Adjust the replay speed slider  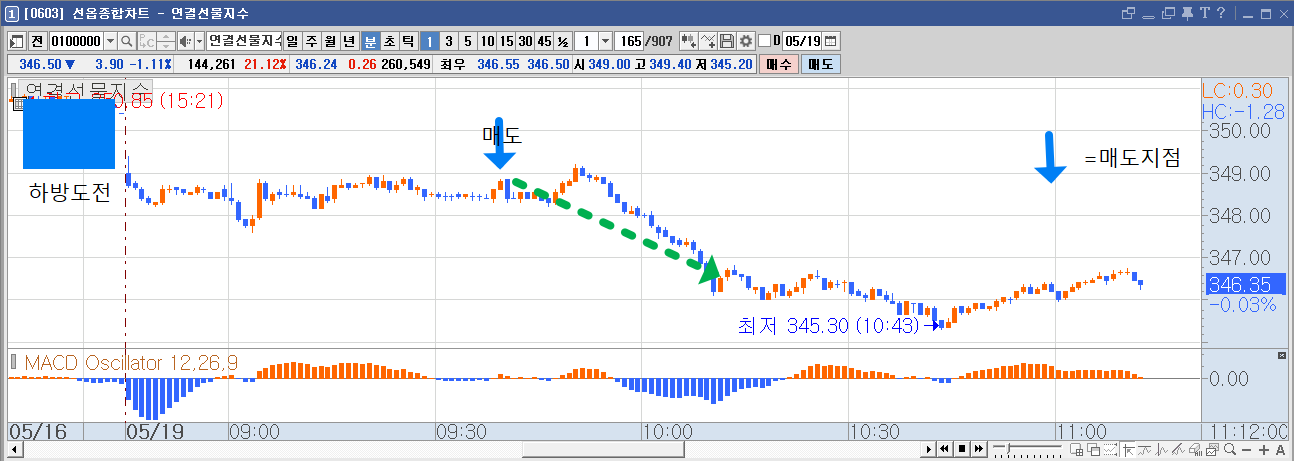[x=1007, y=449]
